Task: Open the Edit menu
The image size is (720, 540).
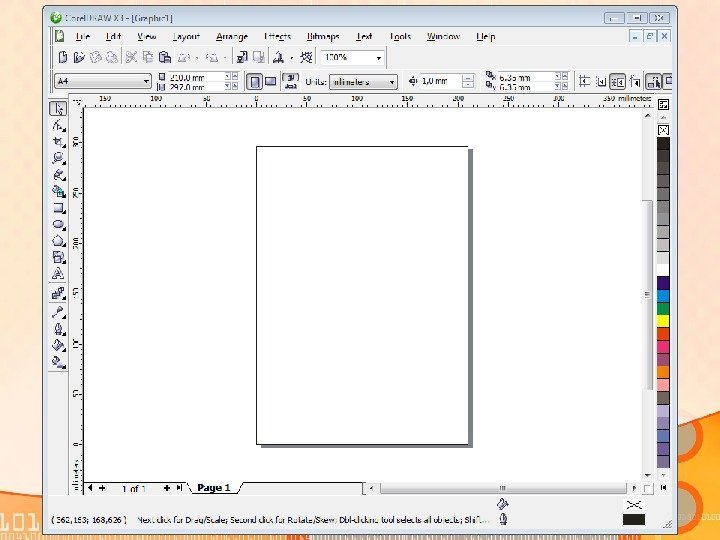Action: [x=113, y=36]
